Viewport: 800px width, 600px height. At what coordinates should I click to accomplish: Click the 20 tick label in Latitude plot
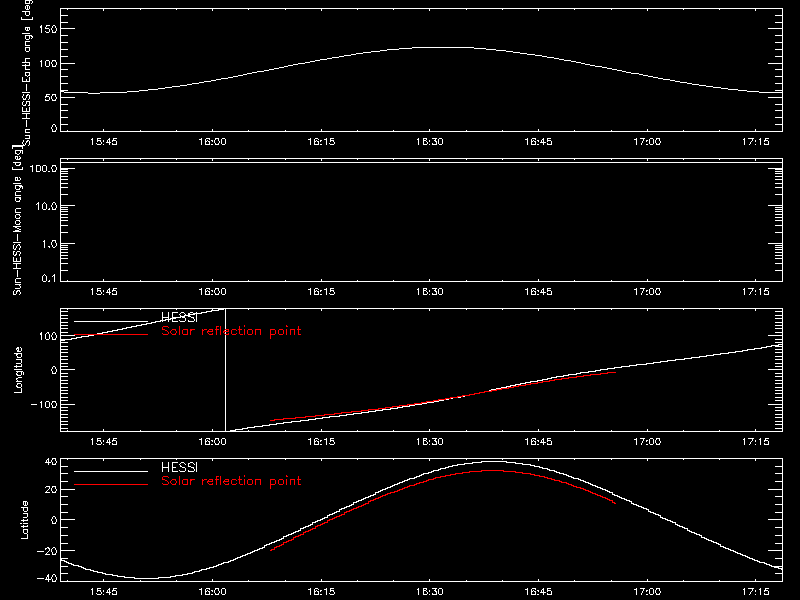[51, 489]
